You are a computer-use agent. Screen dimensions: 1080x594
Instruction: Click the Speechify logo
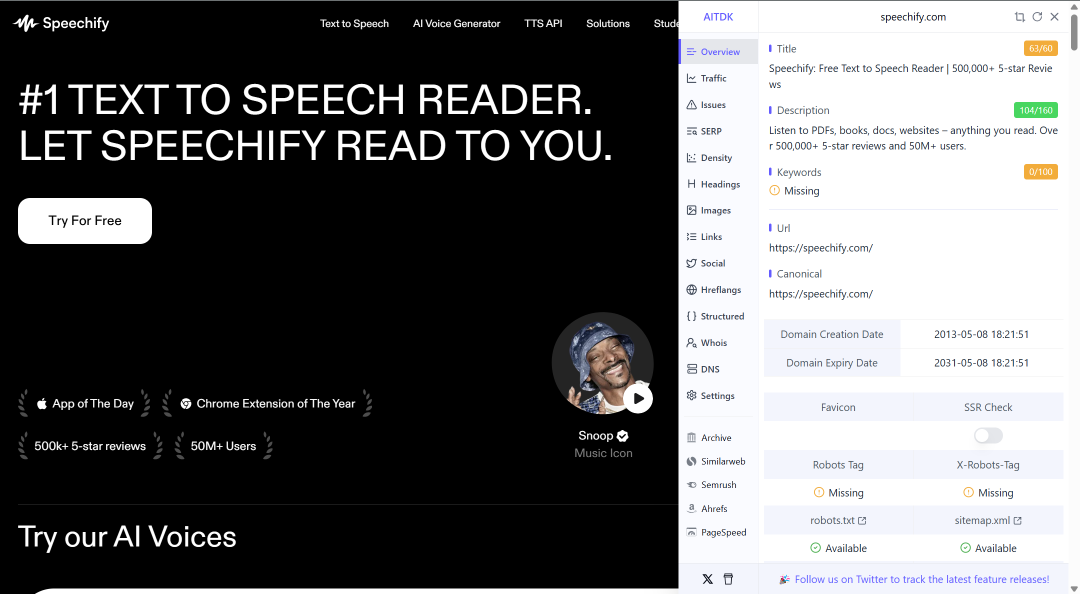61,23
